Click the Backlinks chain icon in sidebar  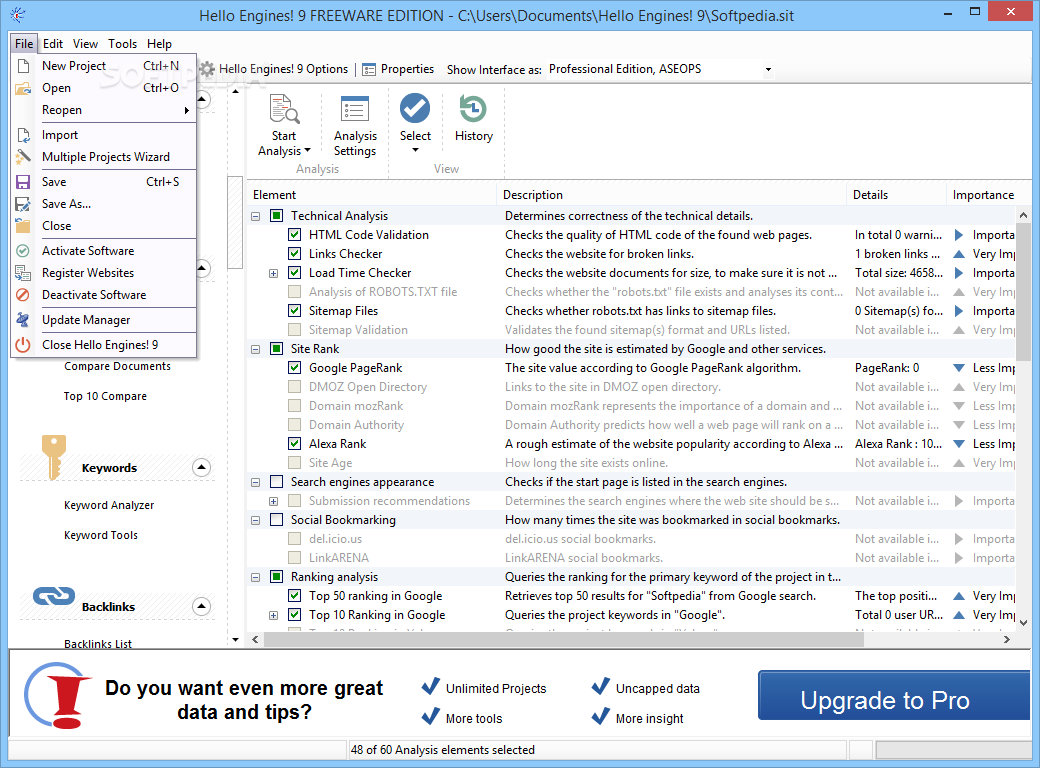point(54,596)
